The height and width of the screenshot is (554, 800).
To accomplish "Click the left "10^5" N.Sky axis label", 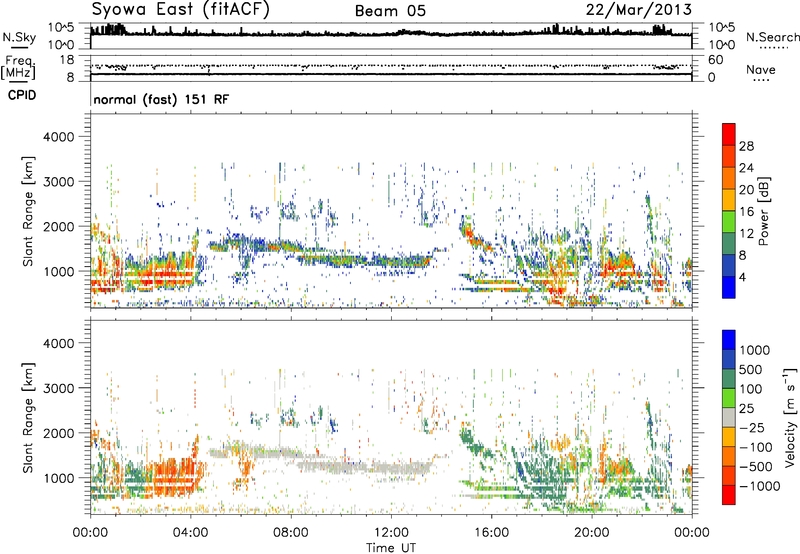I will [62, 27].
